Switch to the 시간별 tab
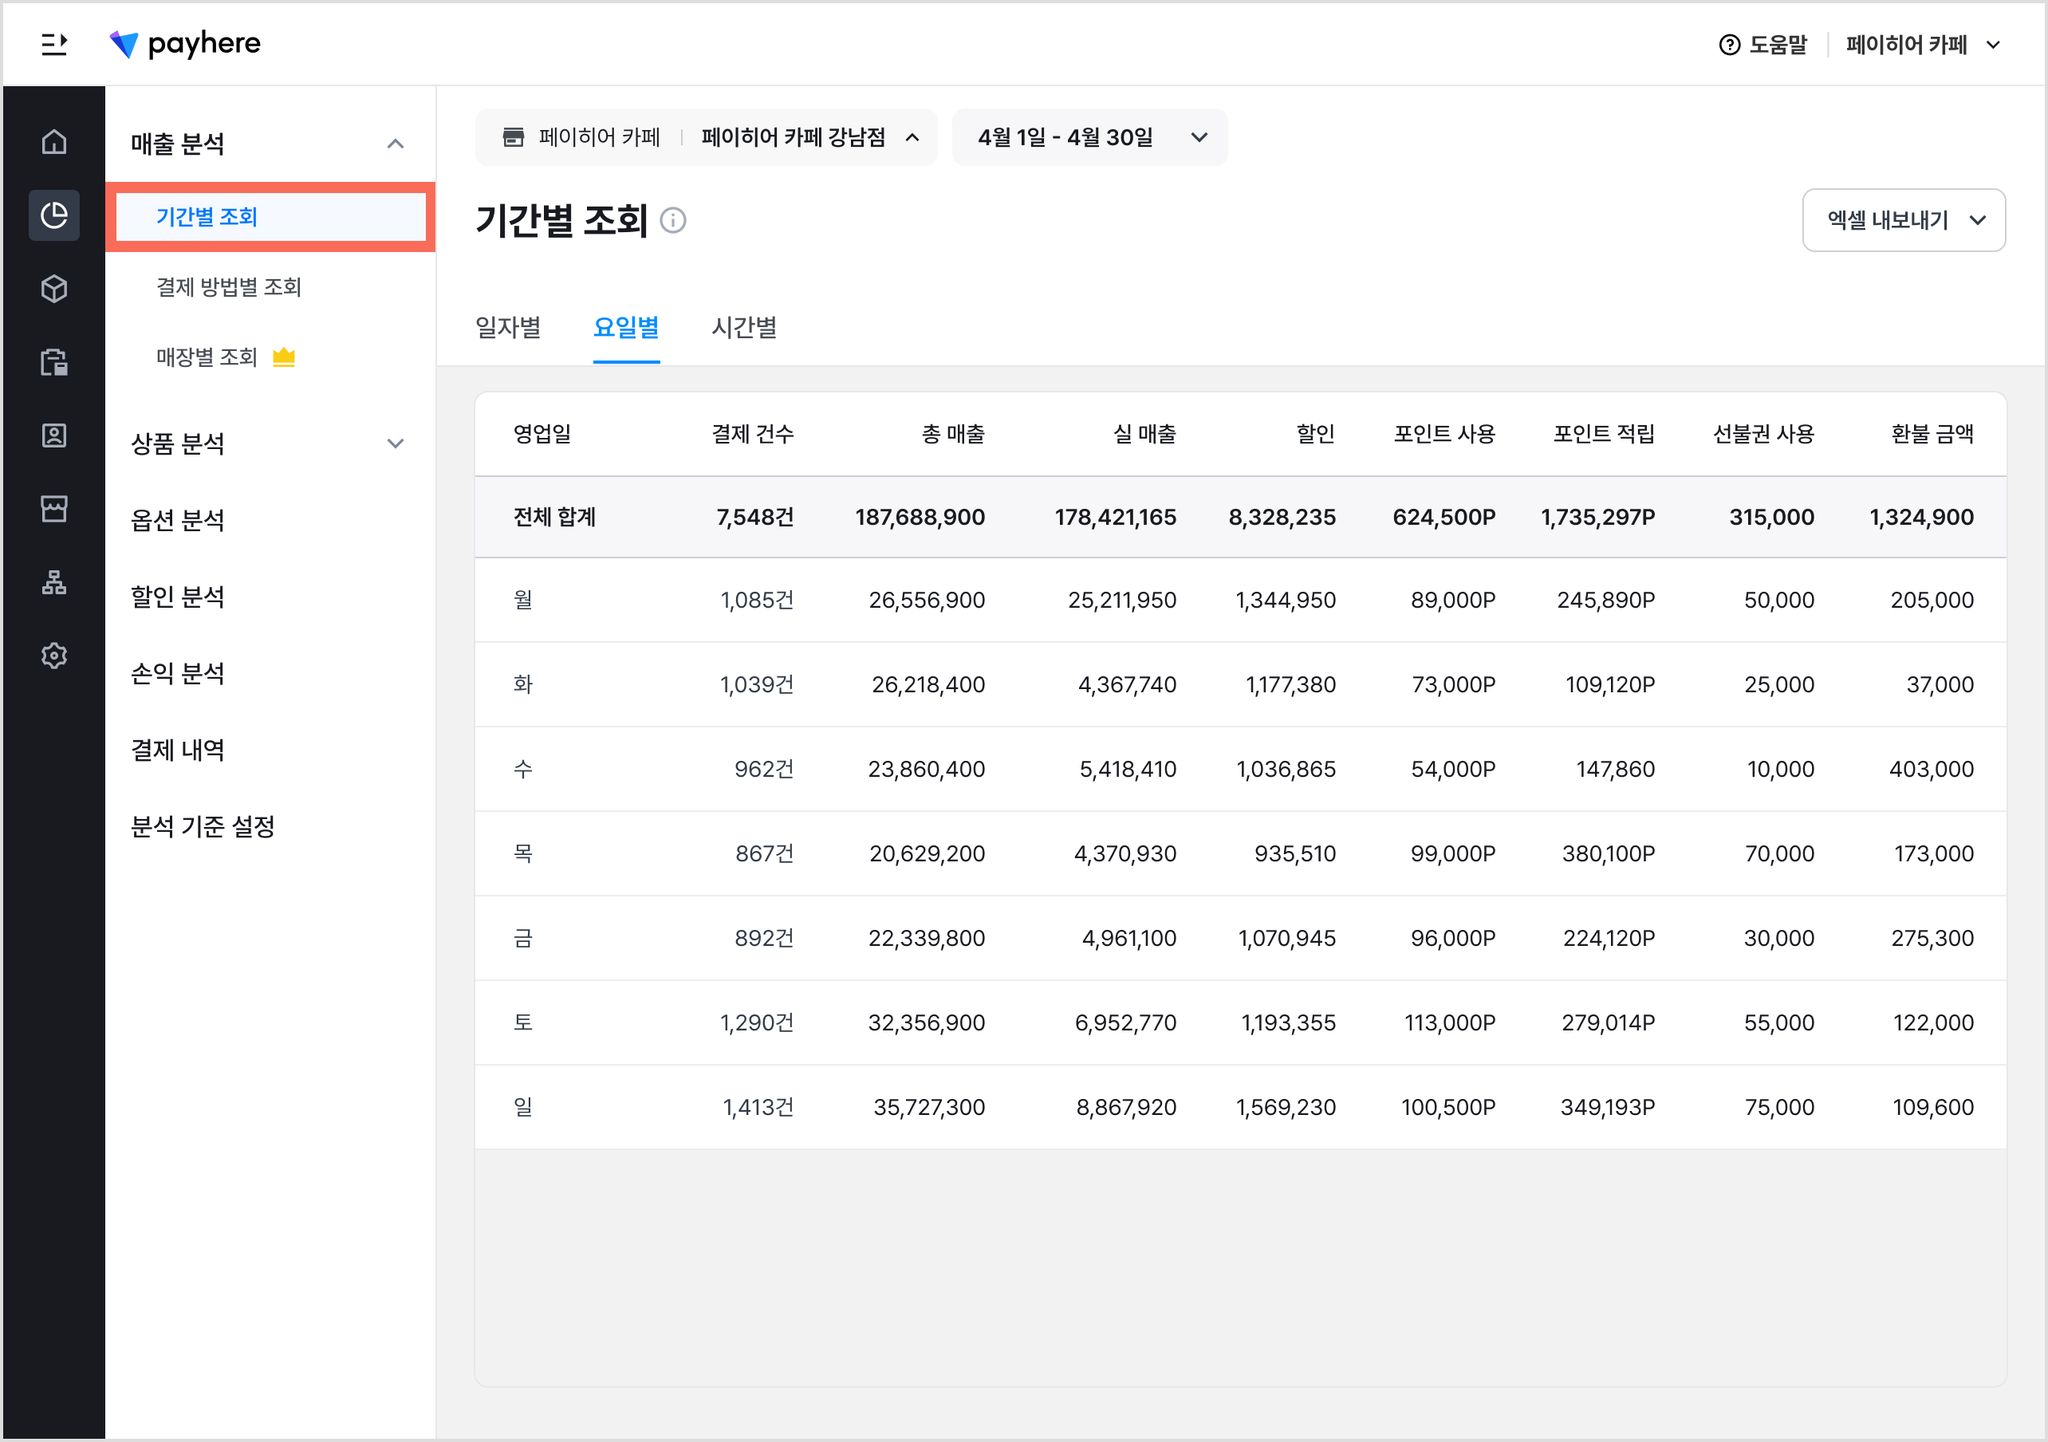Screen dimensions: 2048x1442 click(x=744, y=327)
